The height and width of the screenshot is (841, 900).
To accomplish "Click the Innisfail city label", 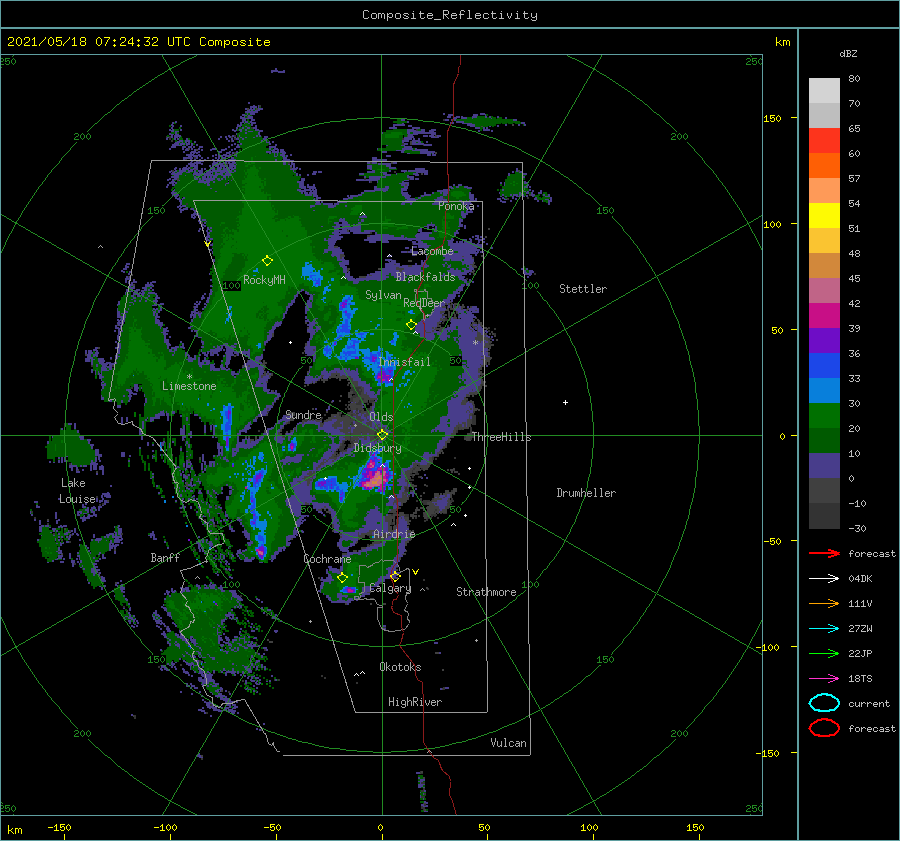I will 404,362.
